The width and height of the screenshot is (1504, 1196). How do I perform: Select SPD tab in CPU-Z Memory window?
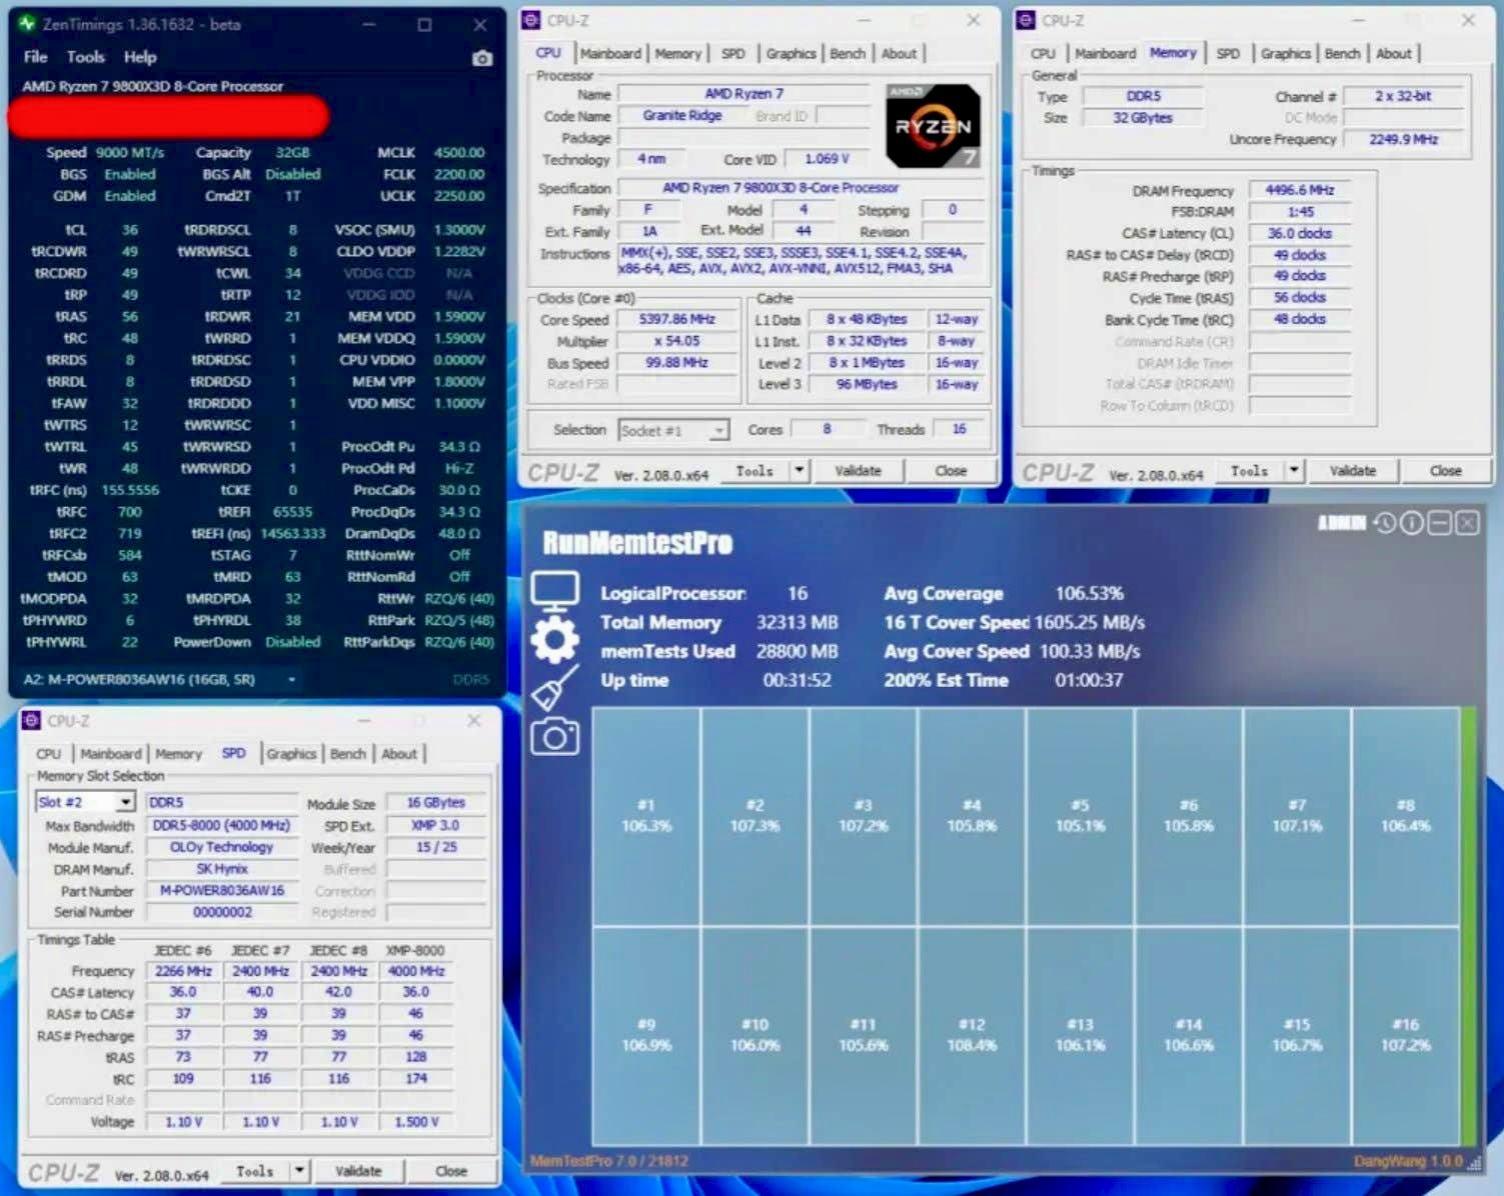(1228, 54)
